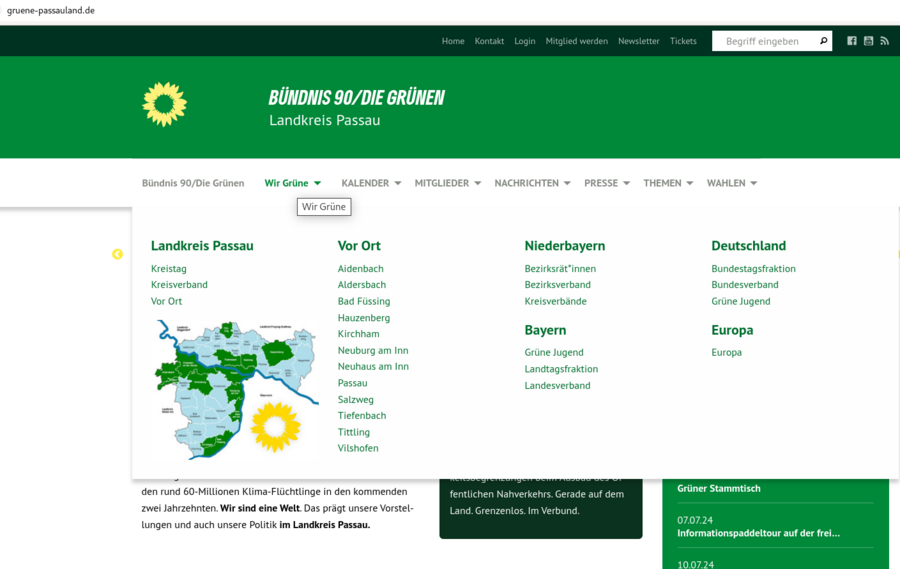This screenshot has width=900, height=569.
Task: Open the NACHRICHTEN dropdown menu
Action: click(x=532, y=183)
